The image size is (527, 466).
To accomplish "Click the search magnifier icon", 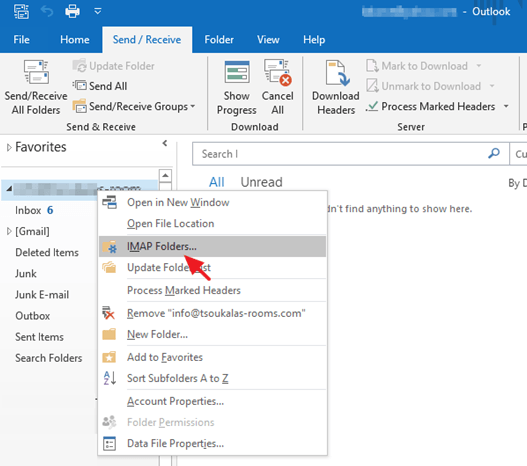I will click(x=494, y=154).
